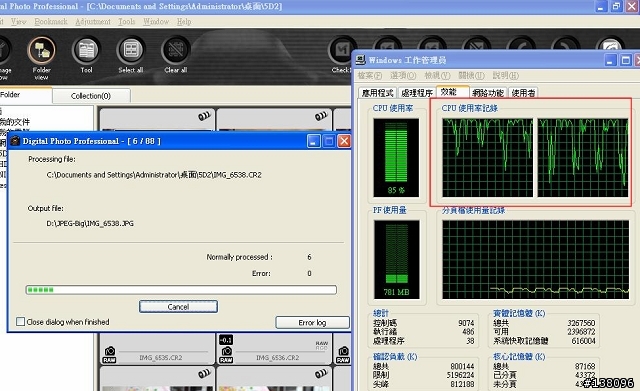Screen dimensions: 640x391
Task: Minimize the Windows Task Manager window
Action: click(611, 60)
